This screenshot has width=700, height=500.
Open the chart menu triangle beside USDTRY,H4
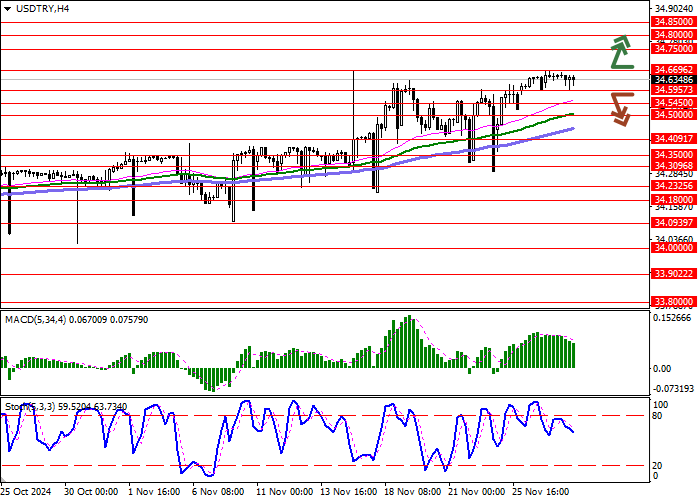tap(8, 8)
